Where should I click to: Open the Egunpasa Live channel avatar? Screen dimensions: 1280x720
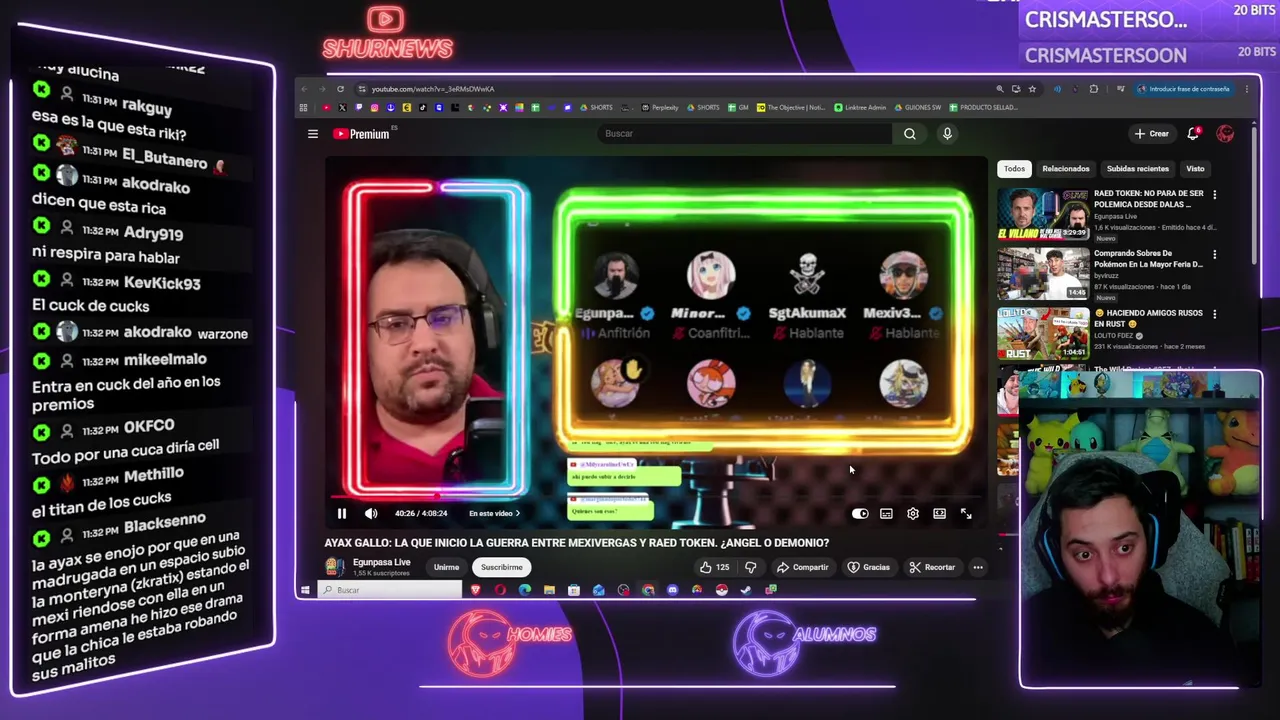coord(335,567)
